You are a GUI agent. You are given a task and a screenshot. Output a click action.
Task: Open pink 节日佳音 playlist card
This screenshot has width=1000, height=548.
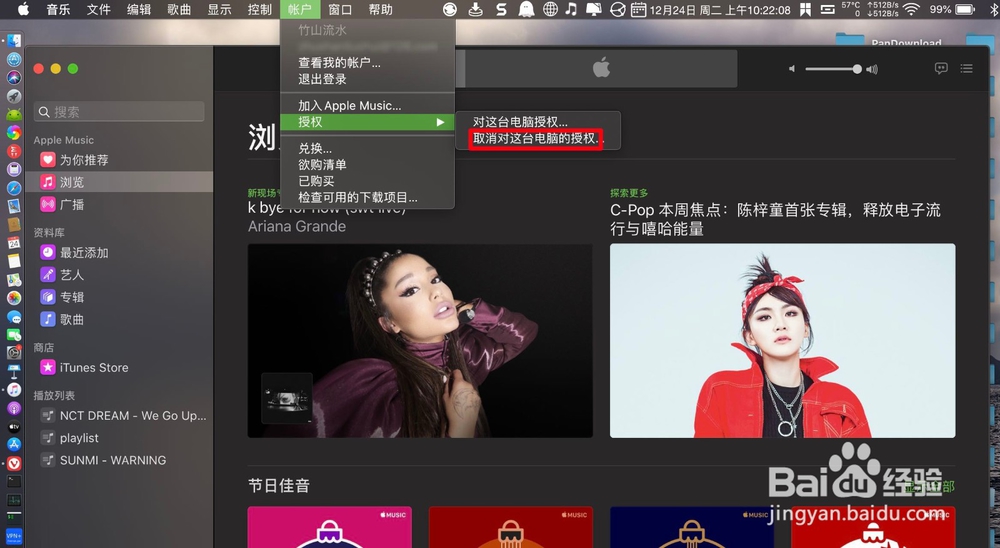pyautogui.click(x=330, y=527)
